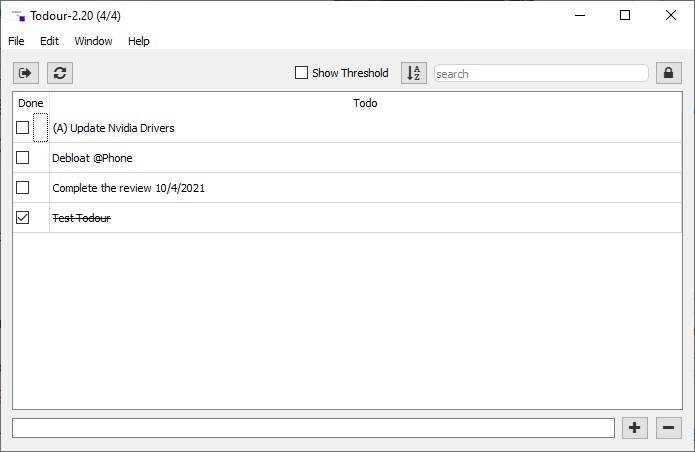The height and width of the screenshot is (452, 695).
Task: Check off Update Nvidia Drivers task
Action: pyautogui.click(x=23, y=128)
